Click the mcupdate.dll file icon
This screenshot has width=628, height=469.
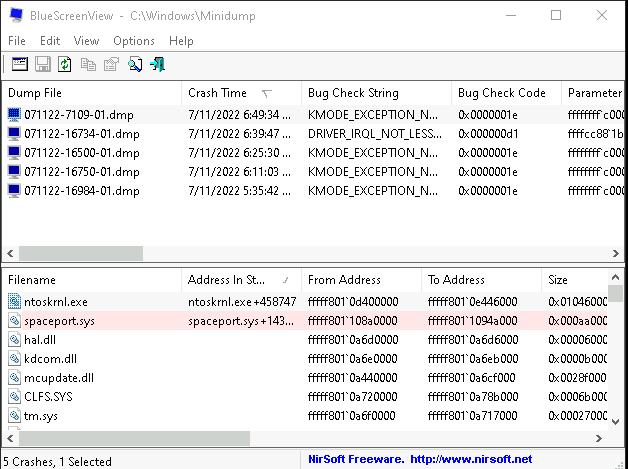14,377
